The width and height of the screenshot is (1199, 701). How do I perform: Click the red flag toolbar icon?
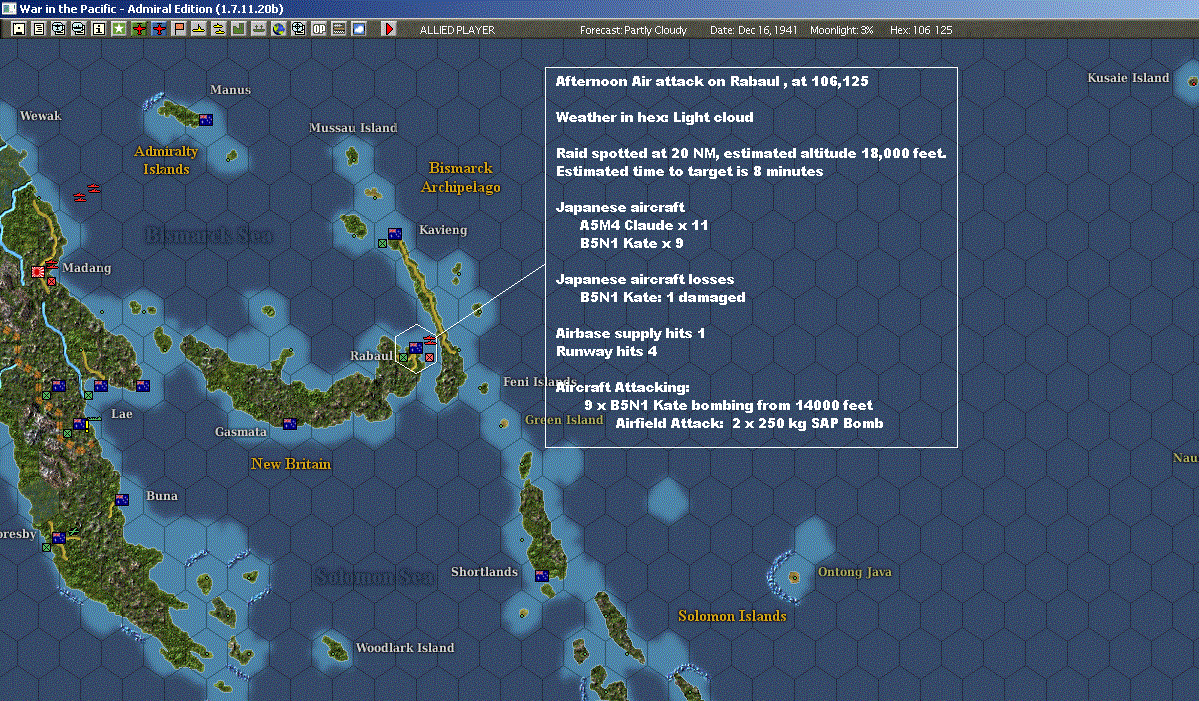click(x=179, y=29)
